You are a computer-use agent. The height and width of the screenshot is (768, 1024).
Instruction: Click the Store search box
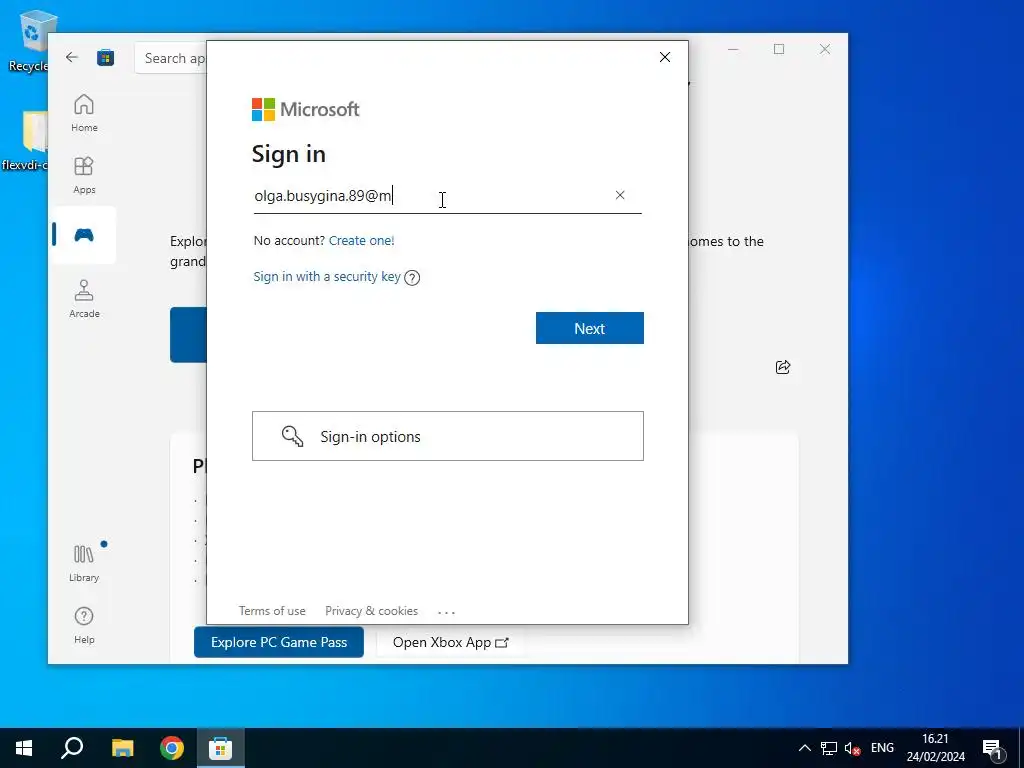[171, 58]
